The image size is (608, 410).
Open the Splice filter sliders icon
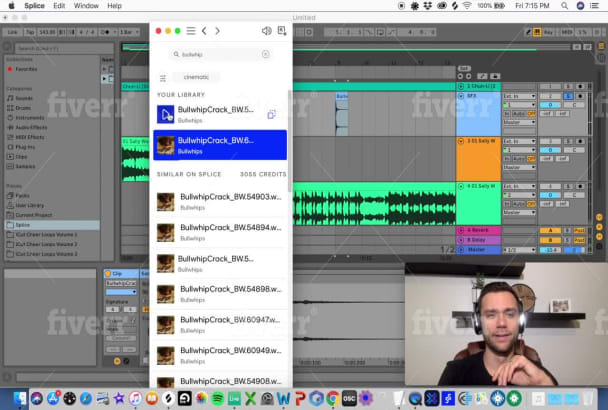[163, 78]
